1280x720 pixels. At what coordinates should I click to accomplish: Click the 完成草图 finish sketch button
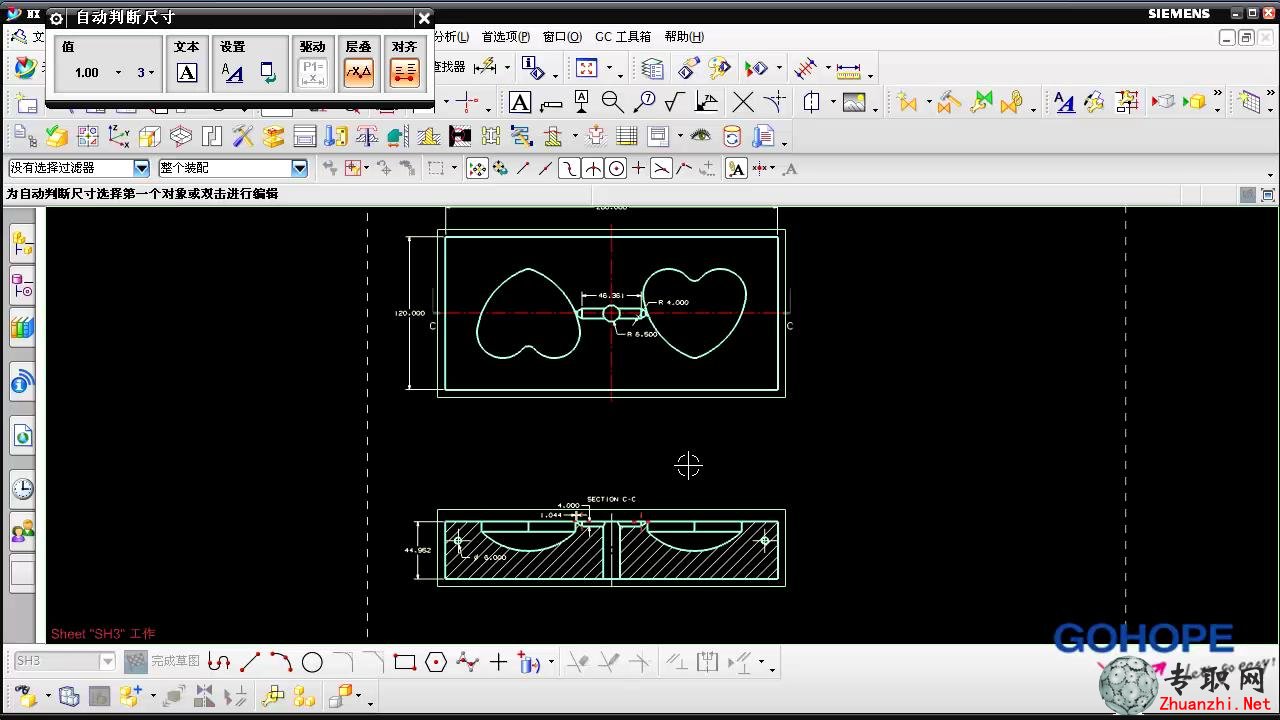click(x=162, y=661)
